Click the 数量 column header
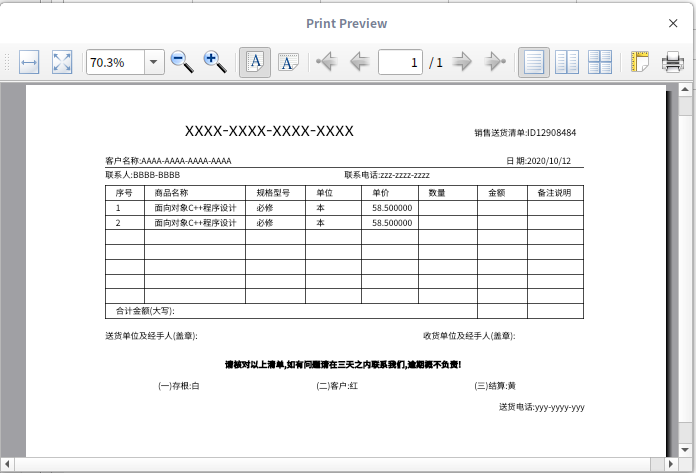Screen dimensions: 696x473 (437, 193)
